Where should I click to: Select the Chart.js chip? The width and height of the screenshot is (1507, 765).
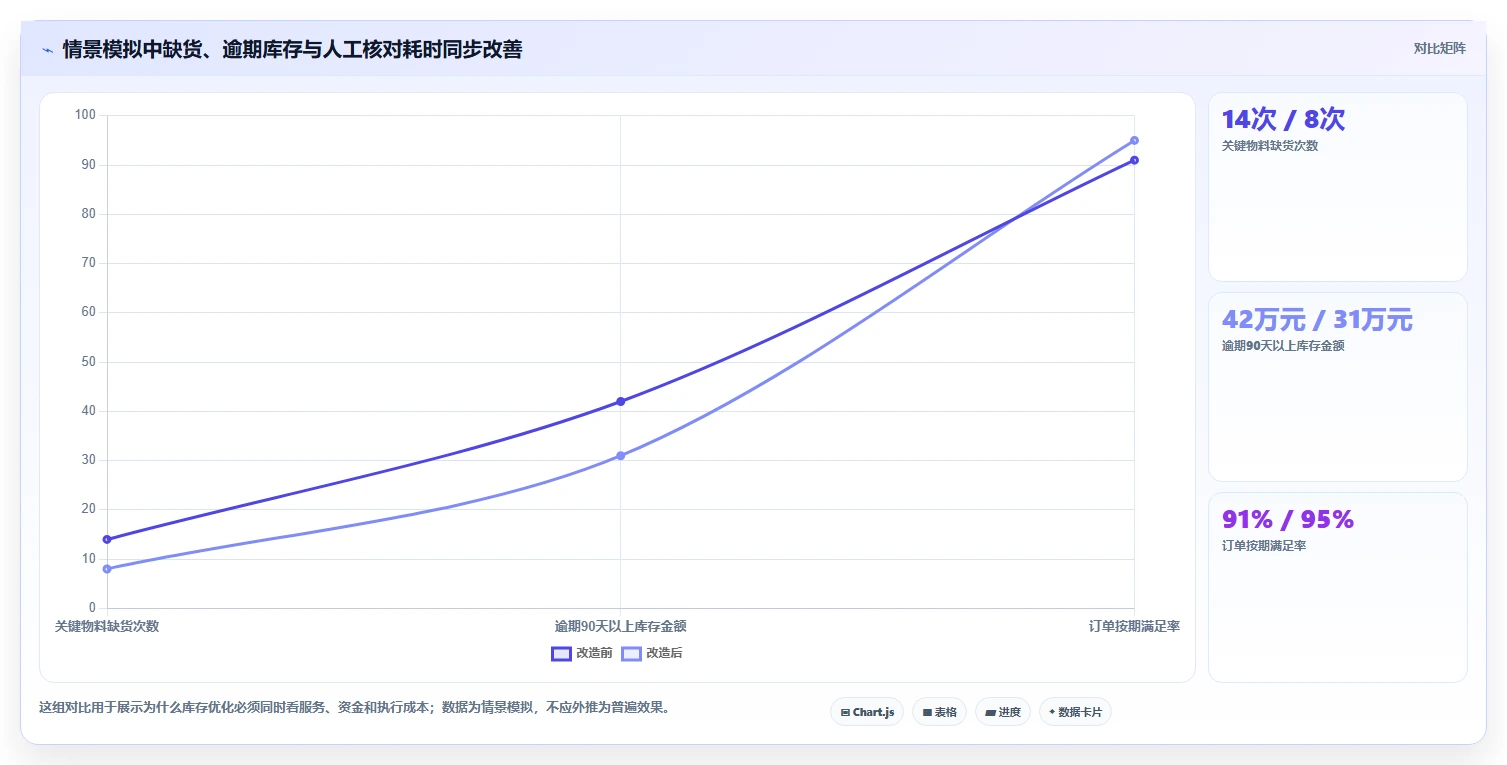pyautogui.click(x=867, y=712)
